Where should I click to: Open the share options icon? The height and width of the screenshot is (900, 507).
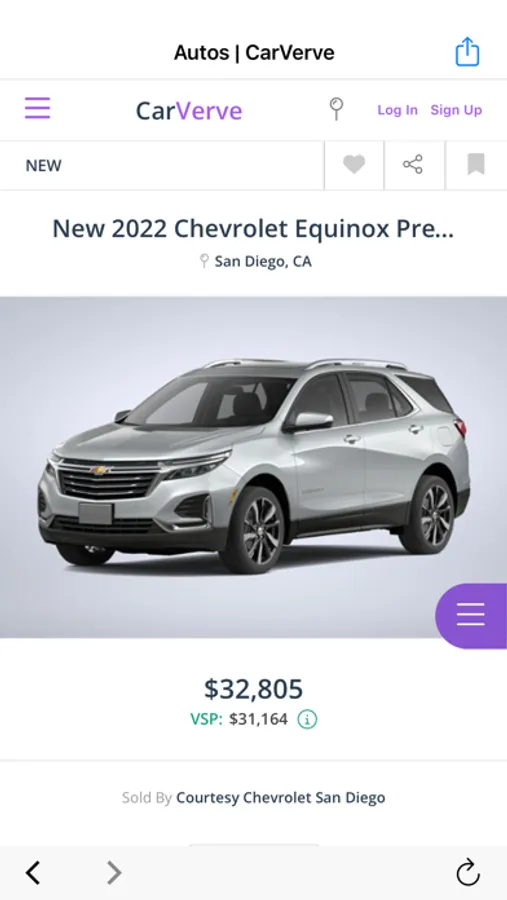click(413, 165)
